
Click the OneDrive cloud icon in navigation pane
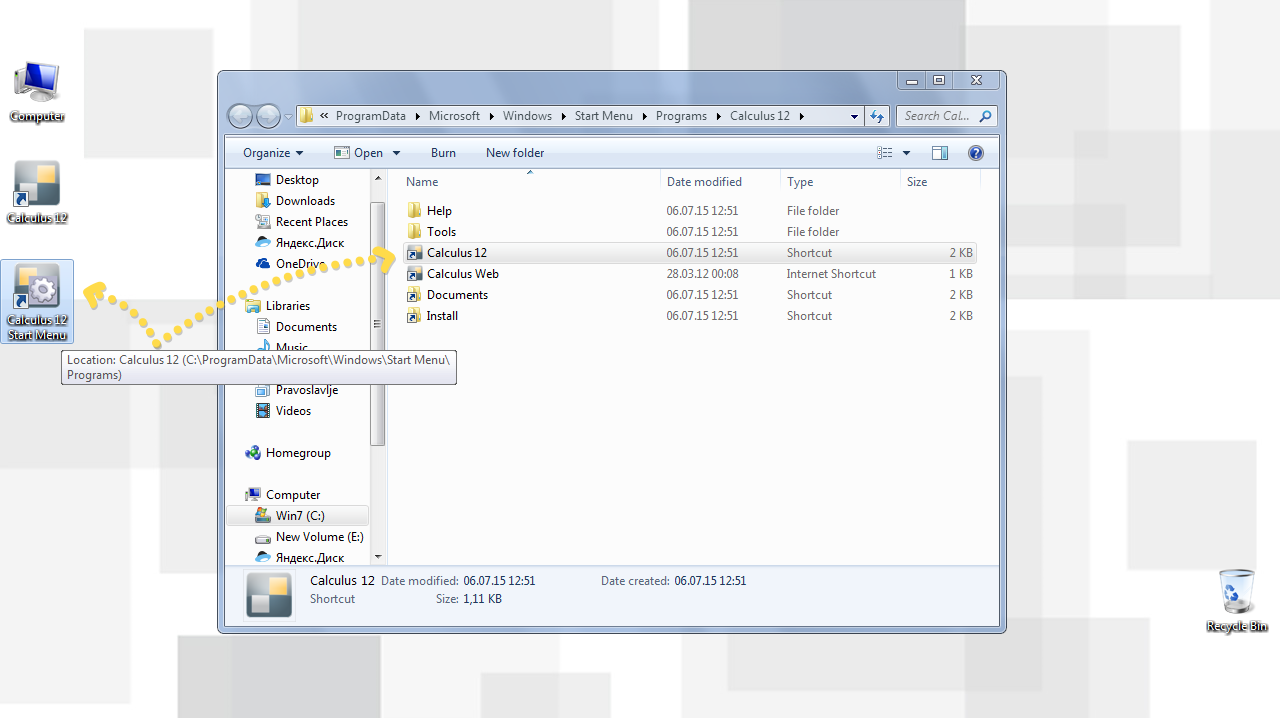click(263, 264)
